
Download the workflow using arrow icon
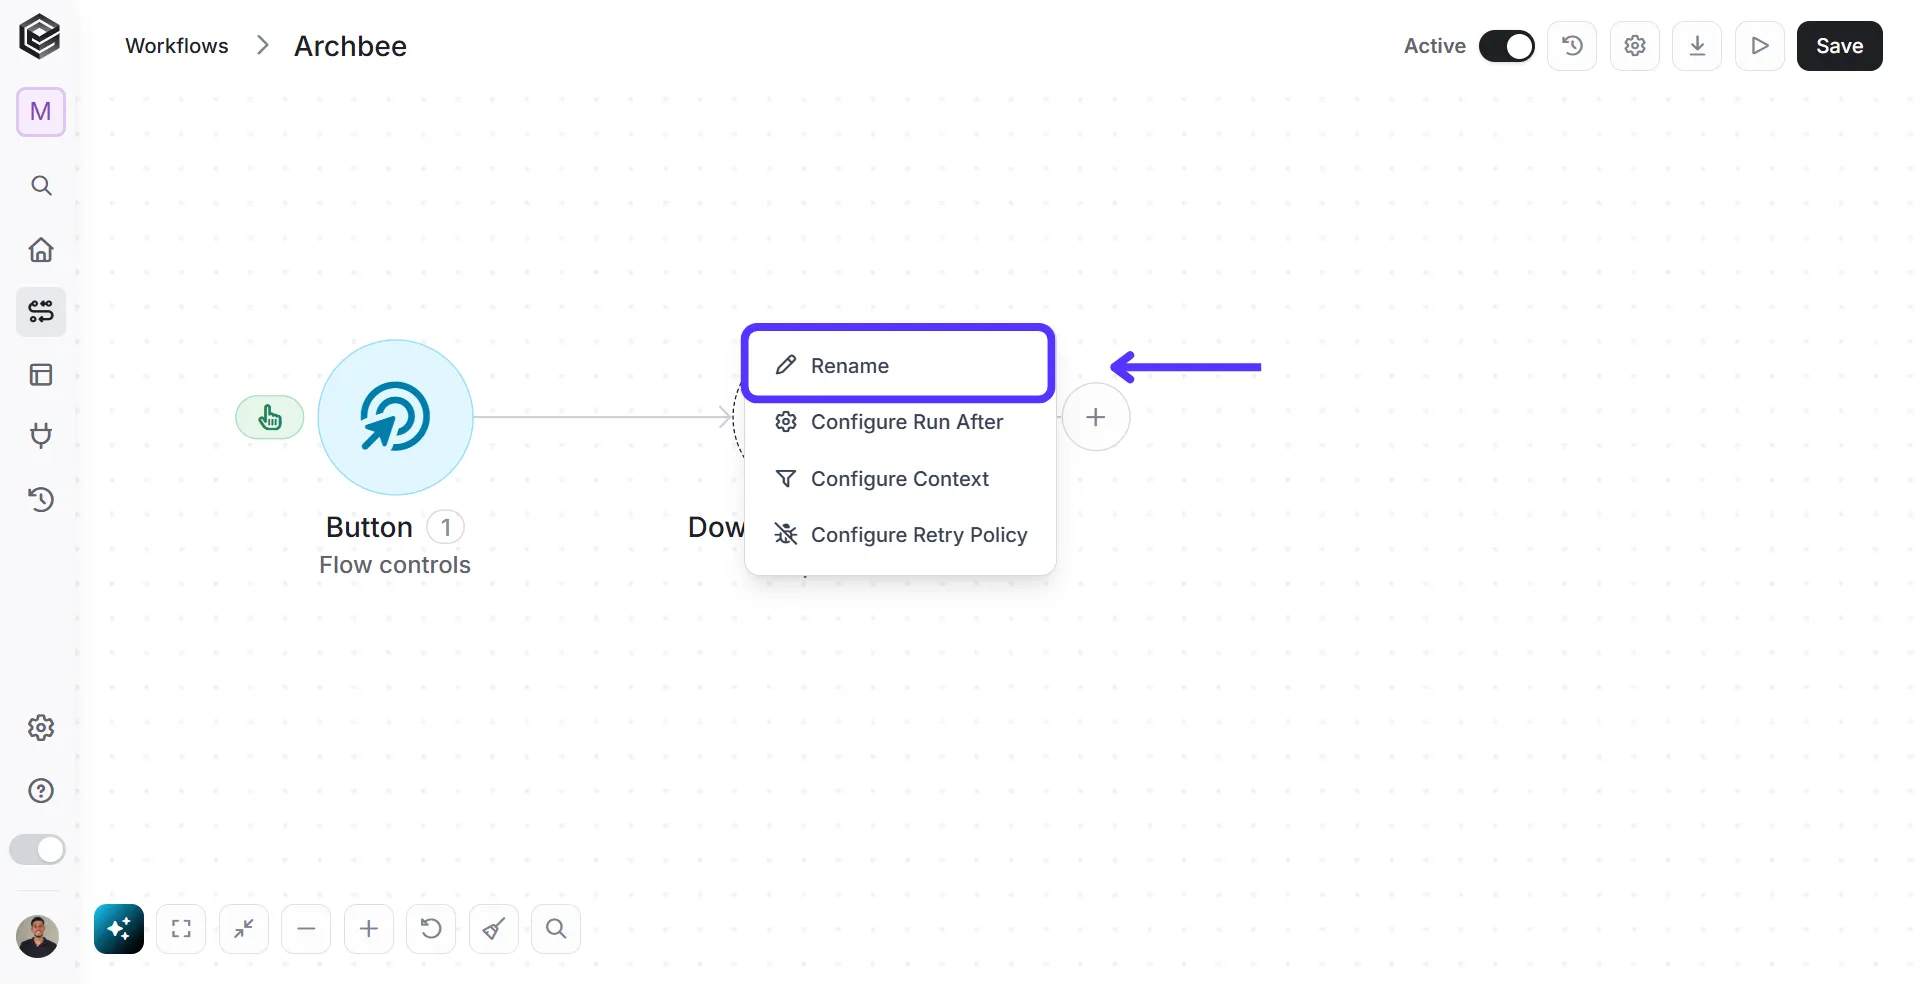tap(1697, 46)
